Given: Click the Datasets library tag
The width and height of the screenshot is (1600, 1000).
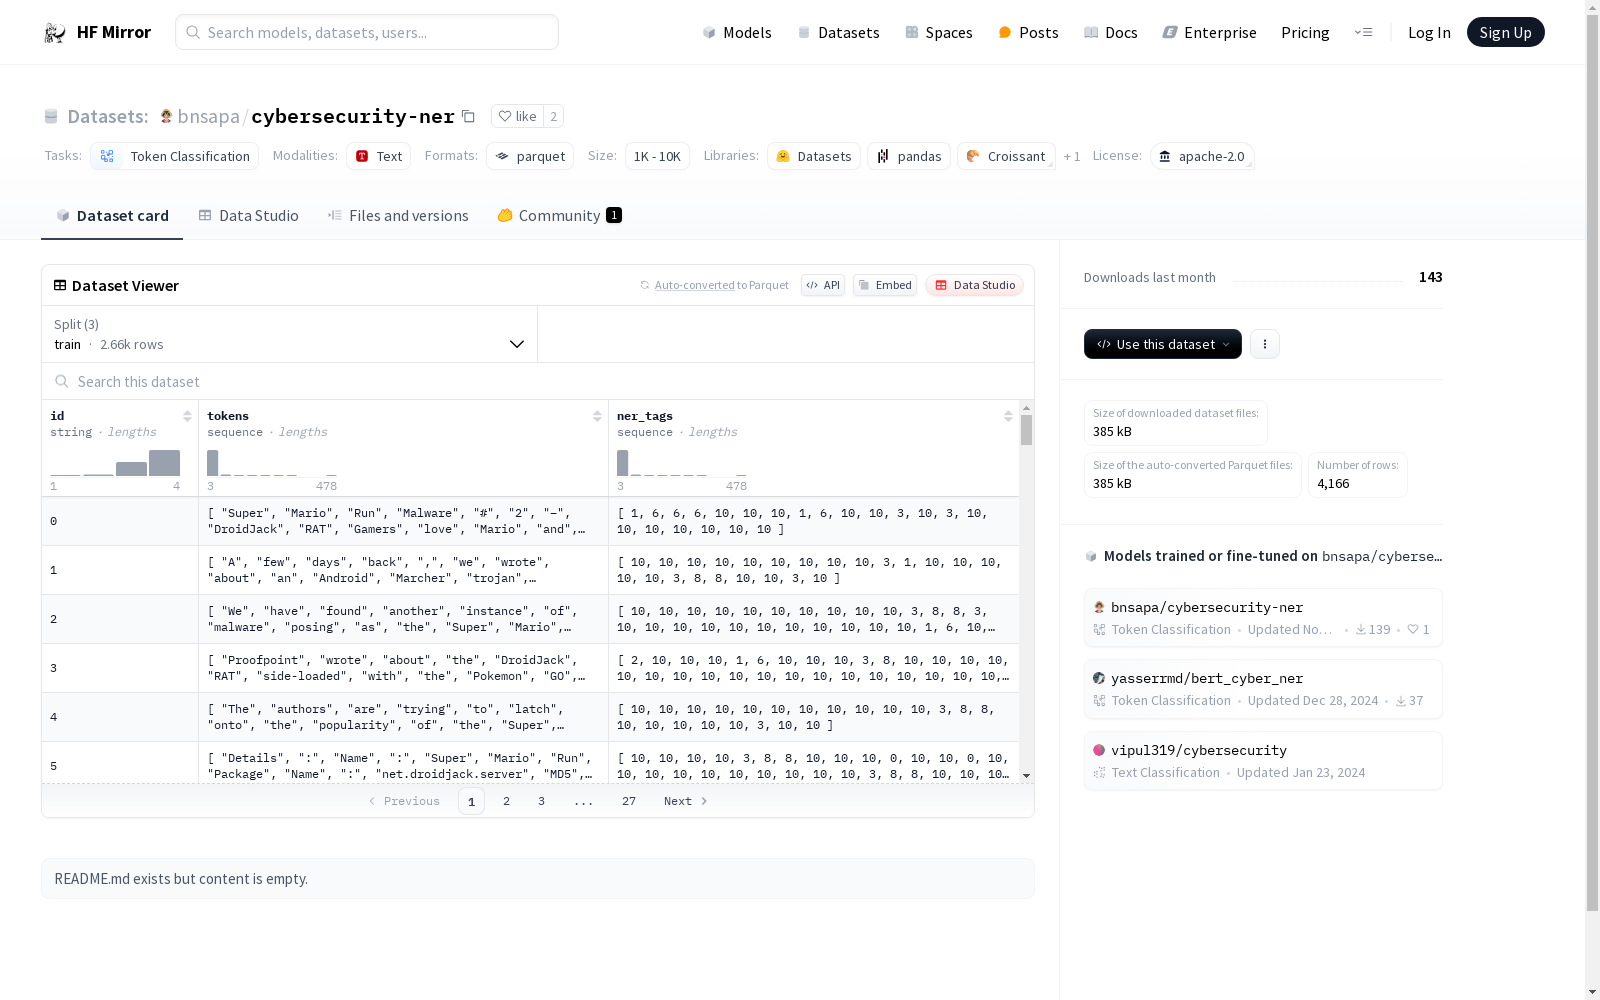Looking at the screenshot, I should (x=814, y=156).
